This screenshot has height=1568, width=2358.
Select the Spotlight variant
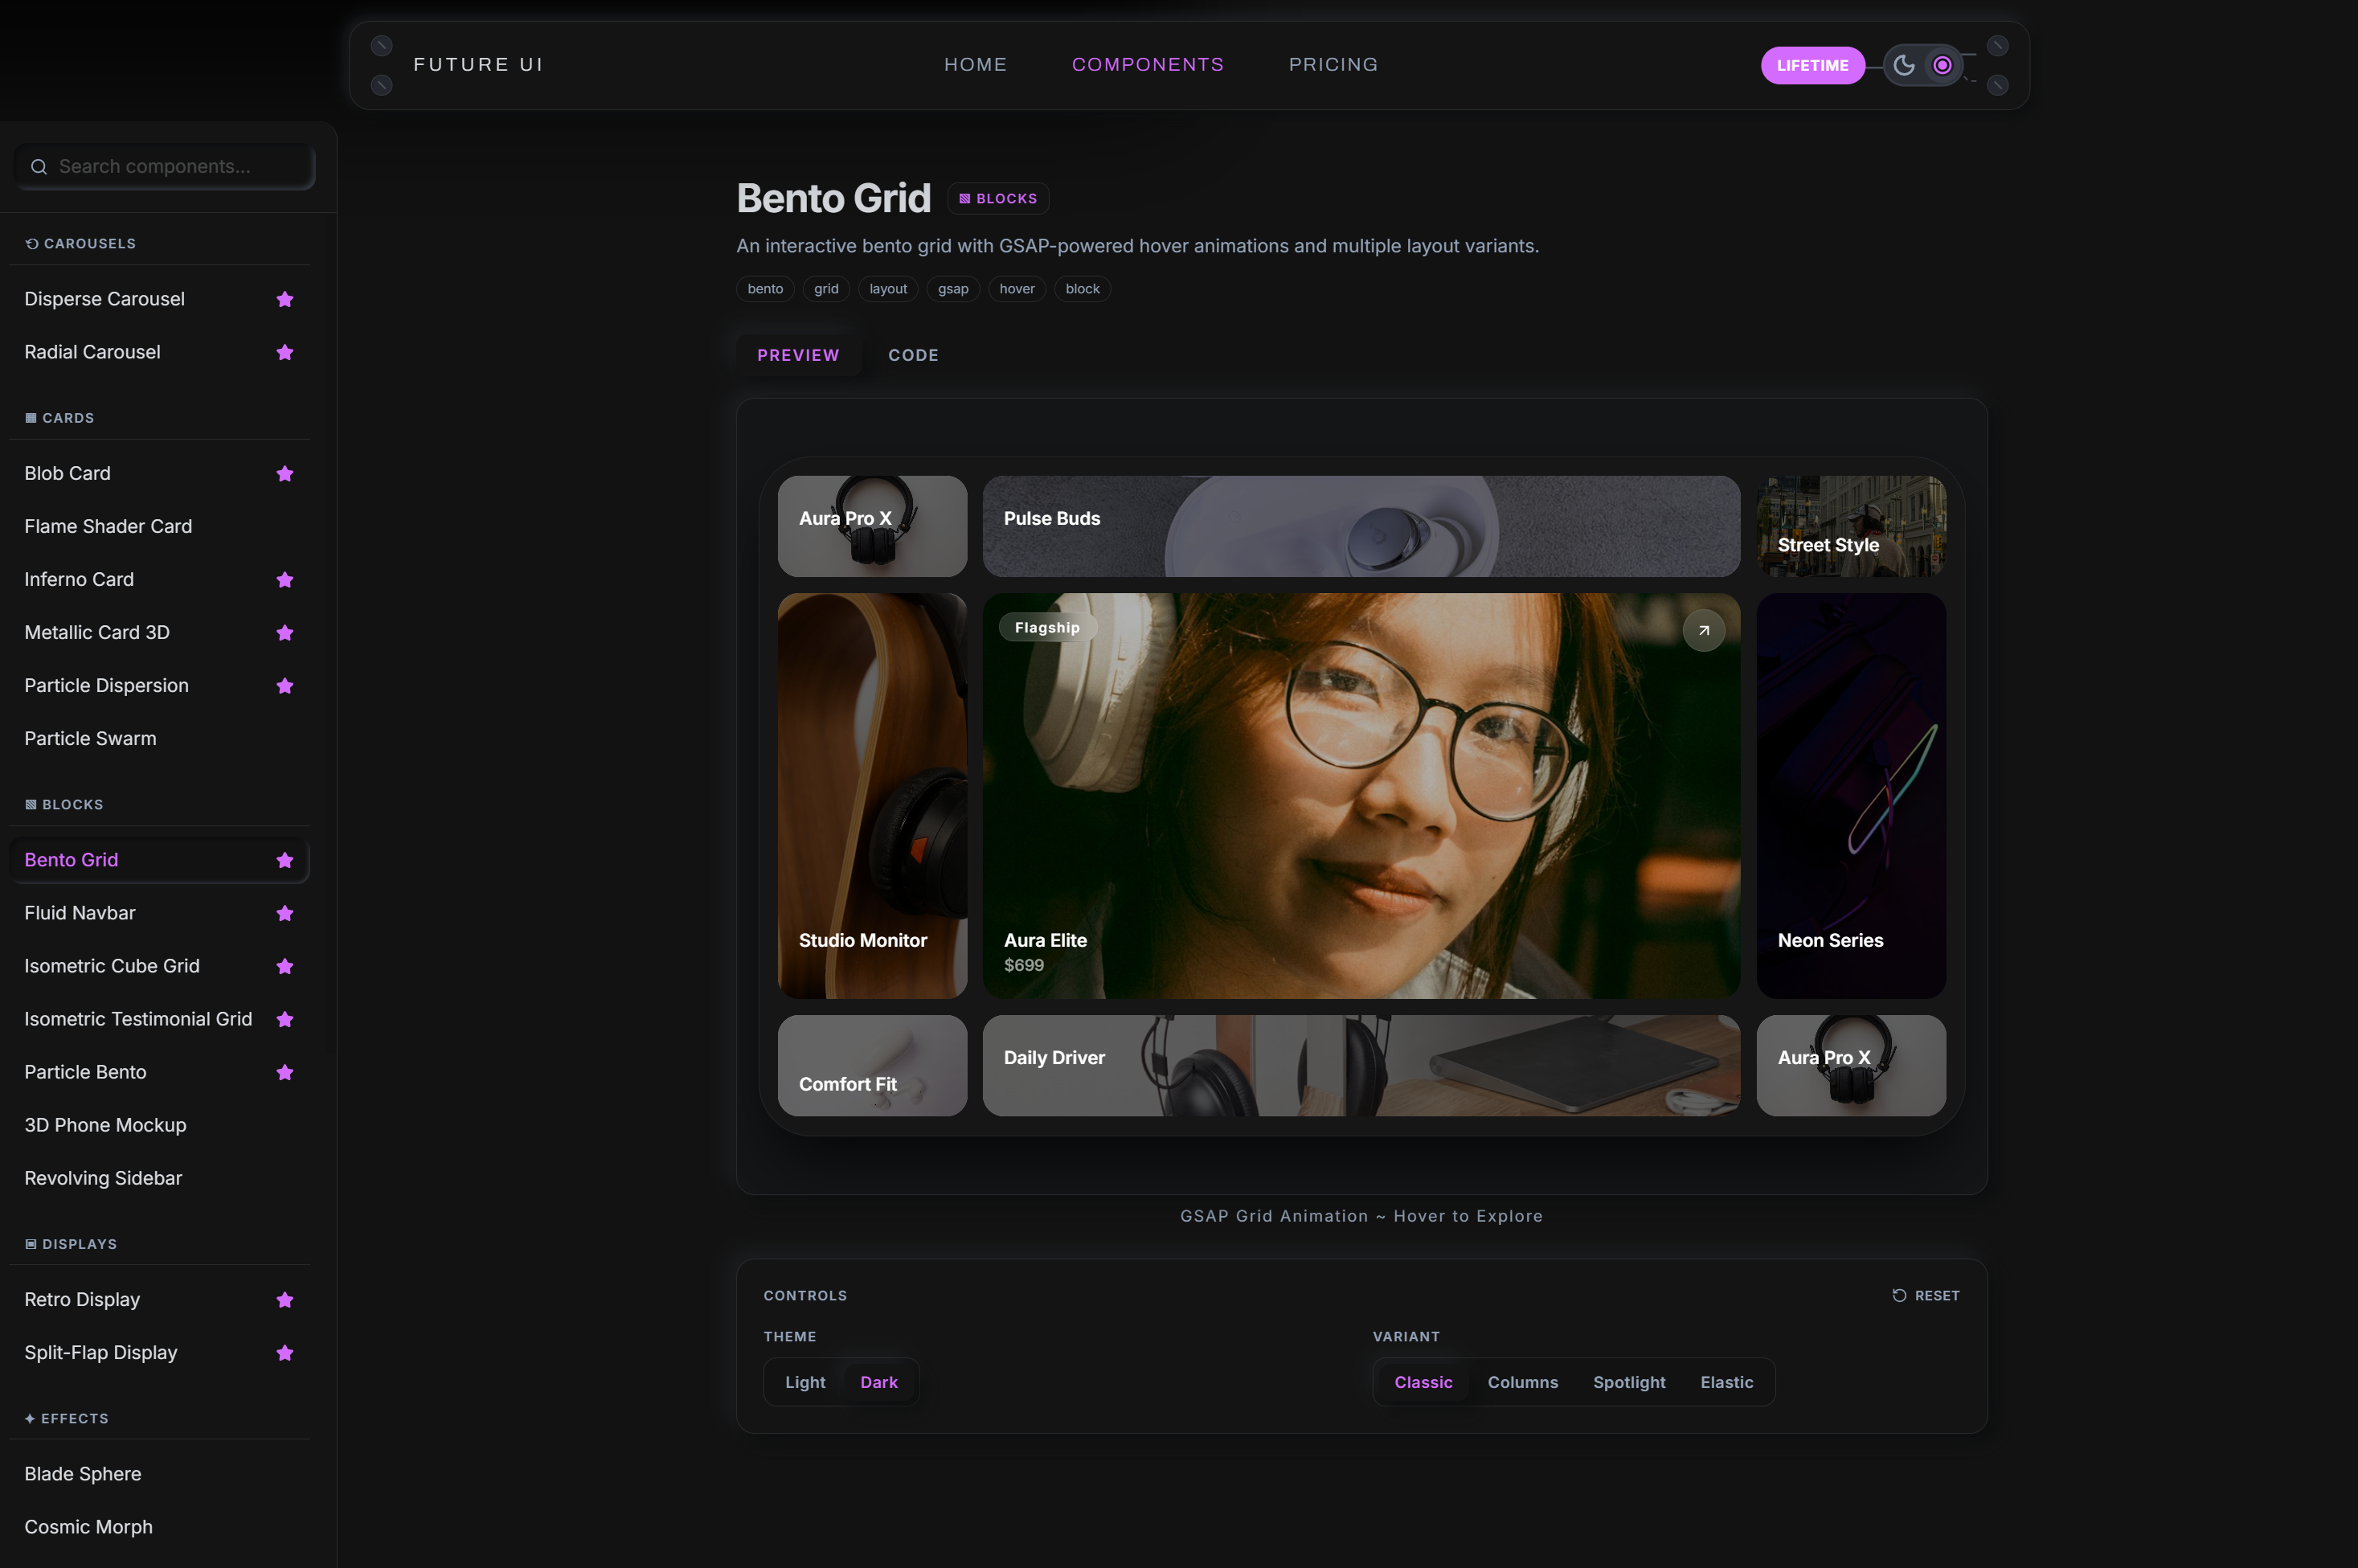1629,1382
